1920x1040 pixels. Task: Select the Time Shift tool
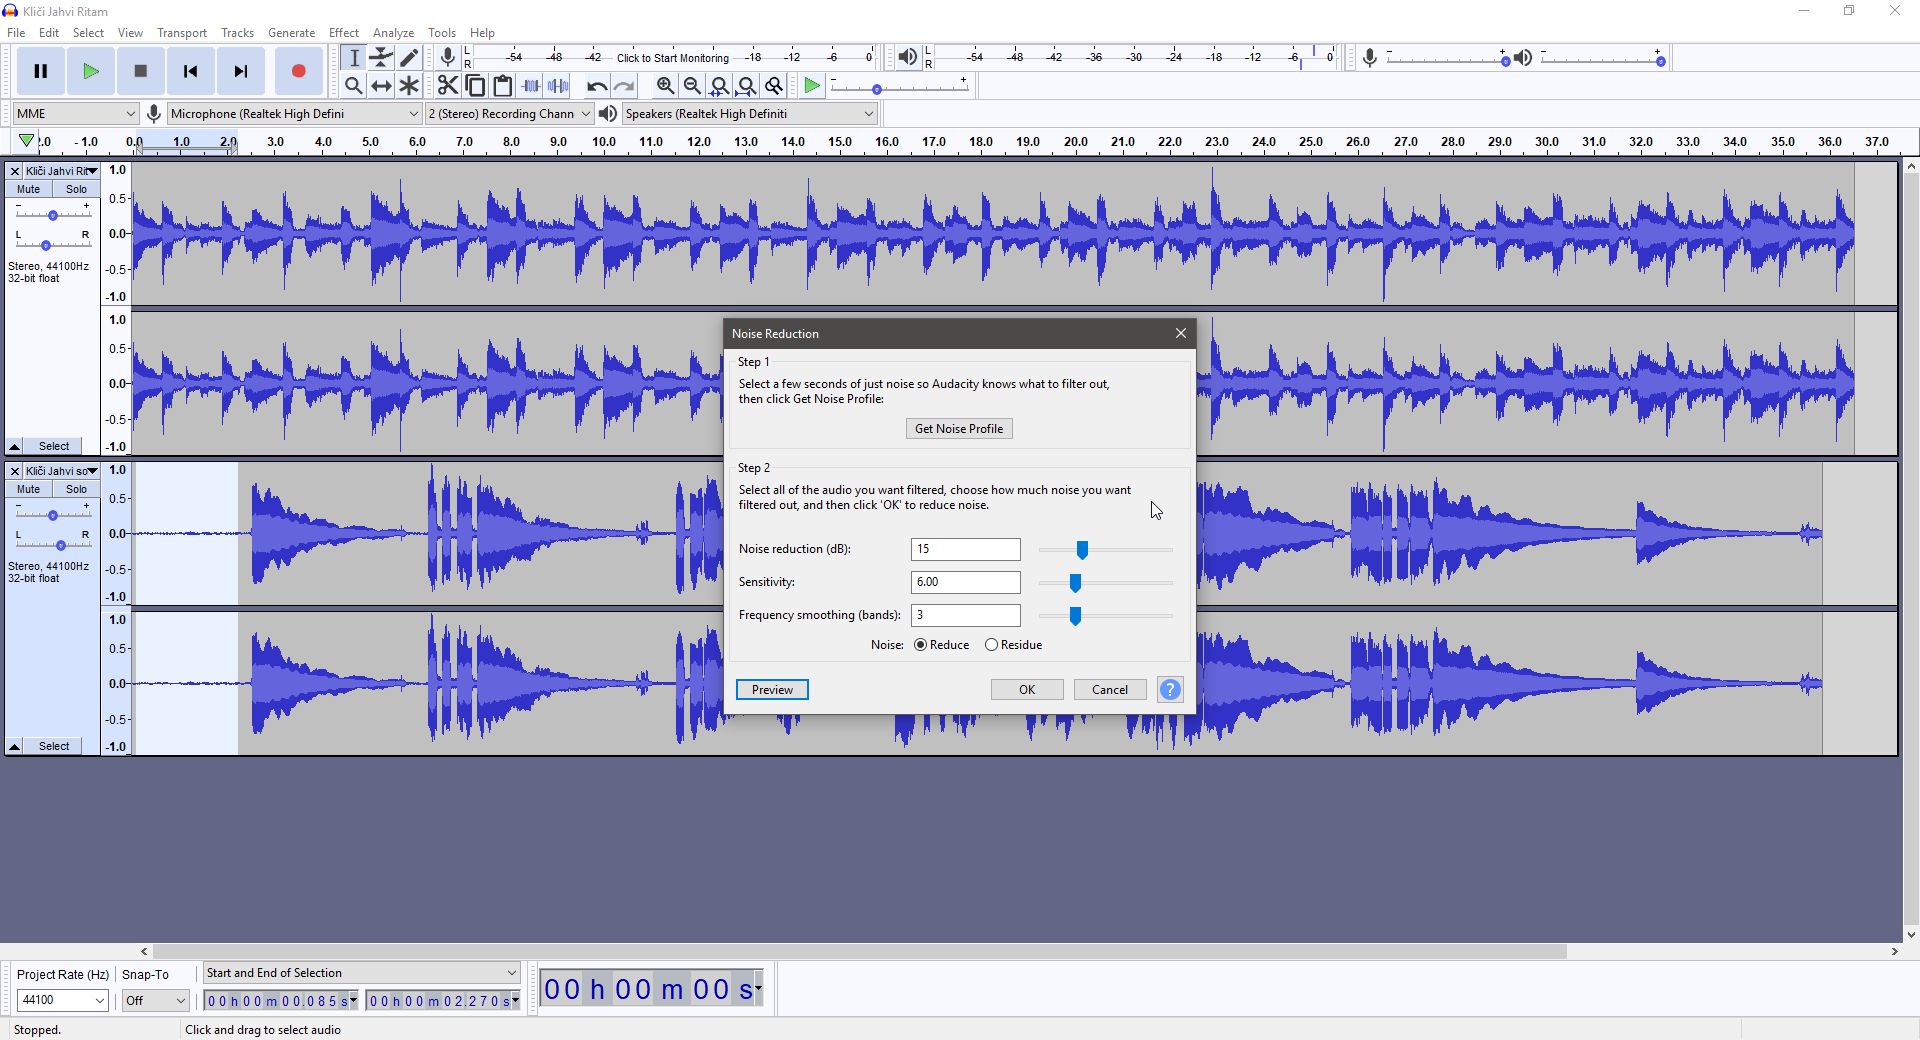pyautogui.click(x=381, y=86)
